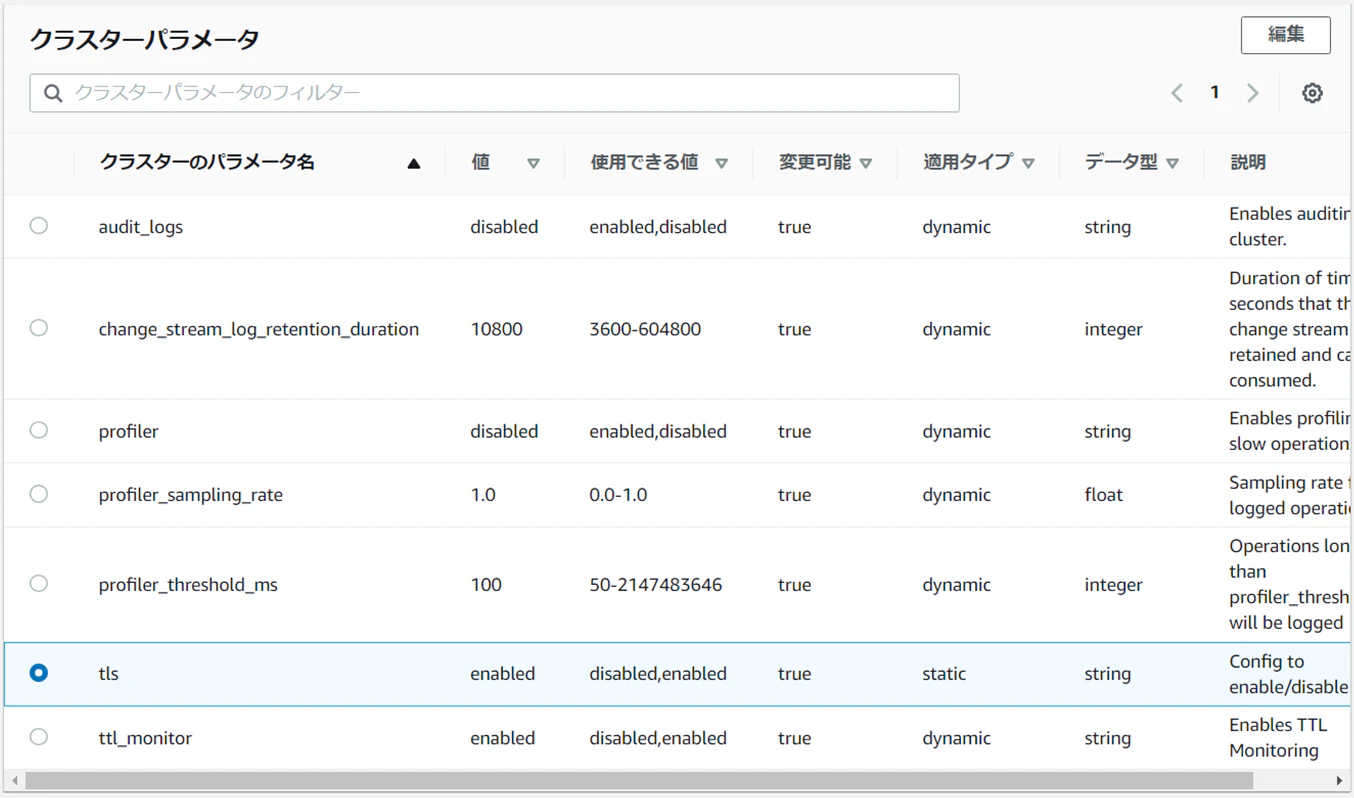Click scrollbar right arrow

pyautogui.click(x=1339, y=781)
